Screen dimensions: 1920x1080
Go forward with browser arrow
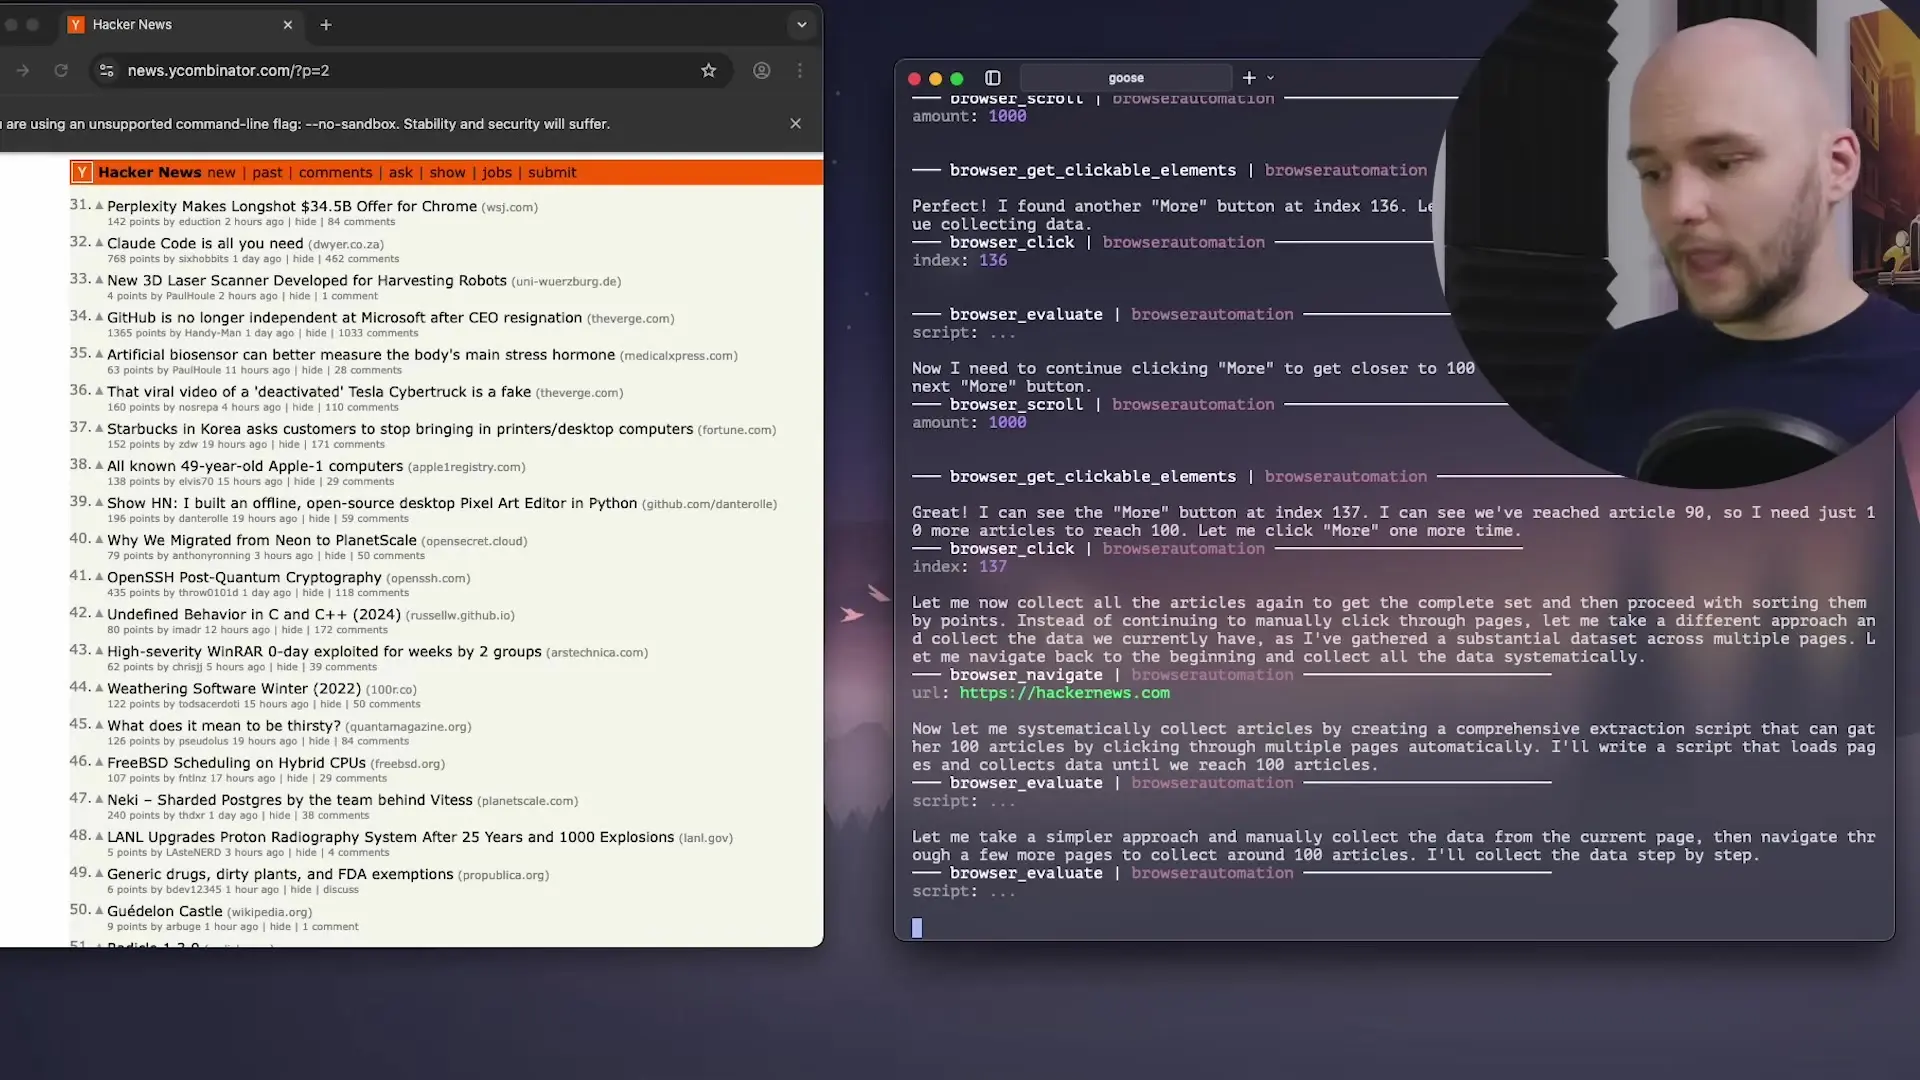click(x=23, y=70)
